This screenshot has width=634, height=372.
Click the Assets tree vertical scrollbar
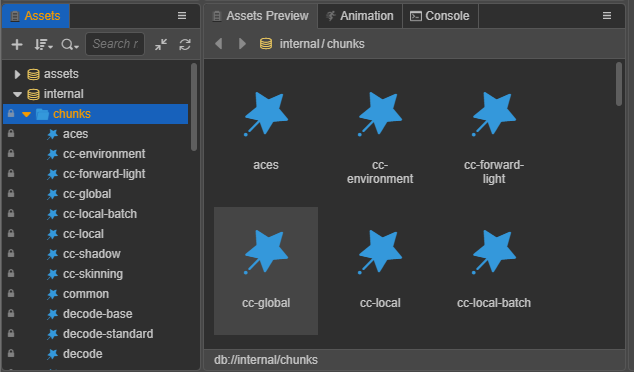click(x=194, y=107)
